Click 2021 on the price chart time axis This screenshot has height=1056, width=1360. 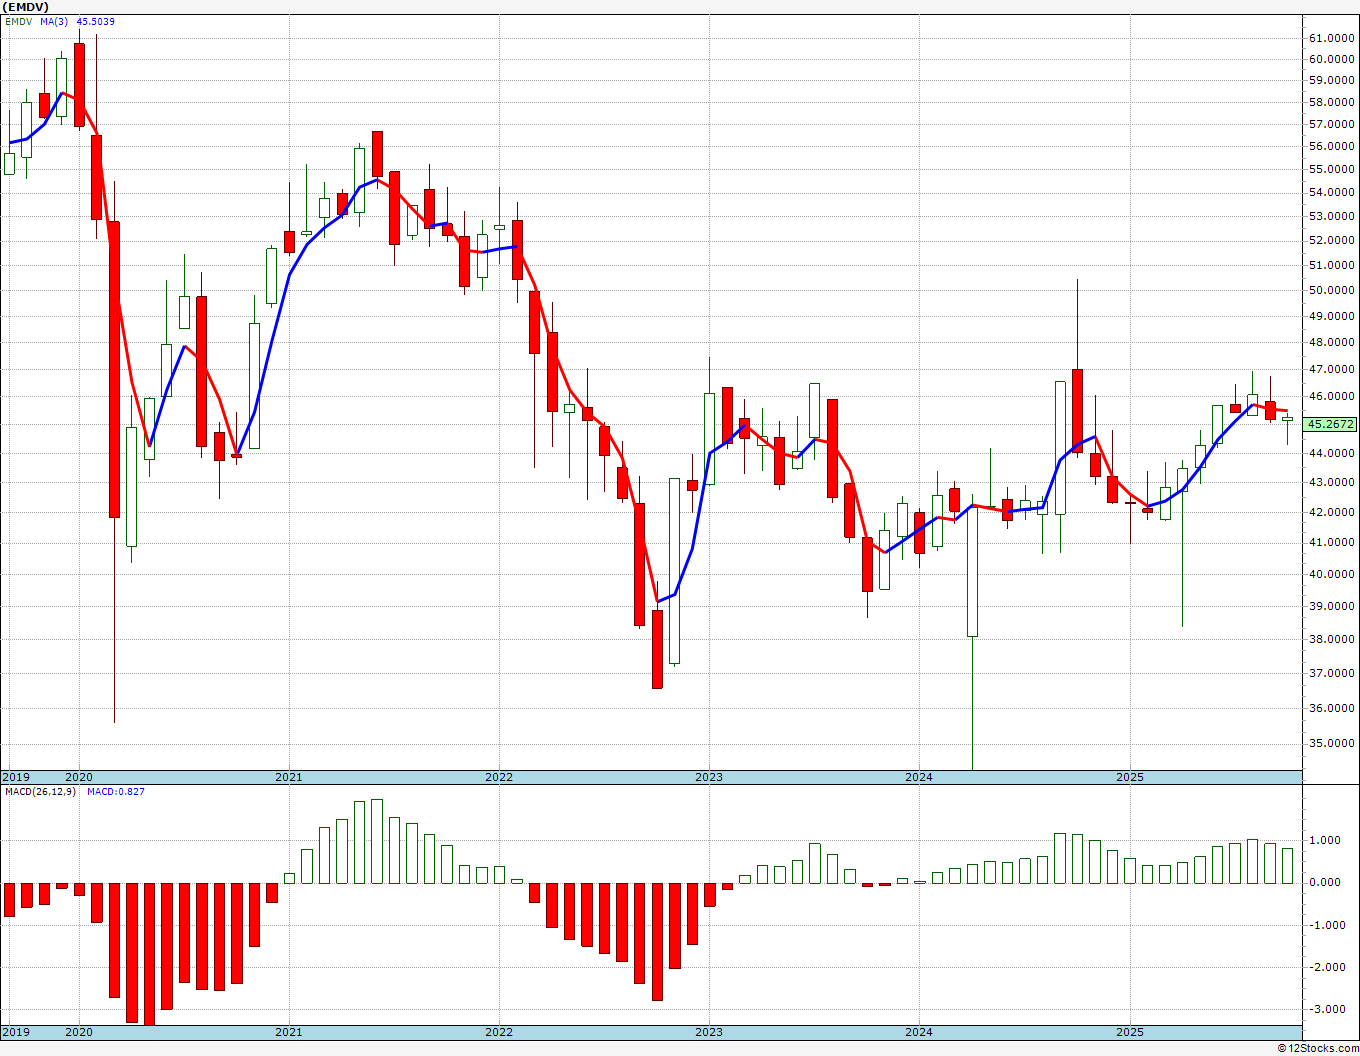[x=288, y=777]
